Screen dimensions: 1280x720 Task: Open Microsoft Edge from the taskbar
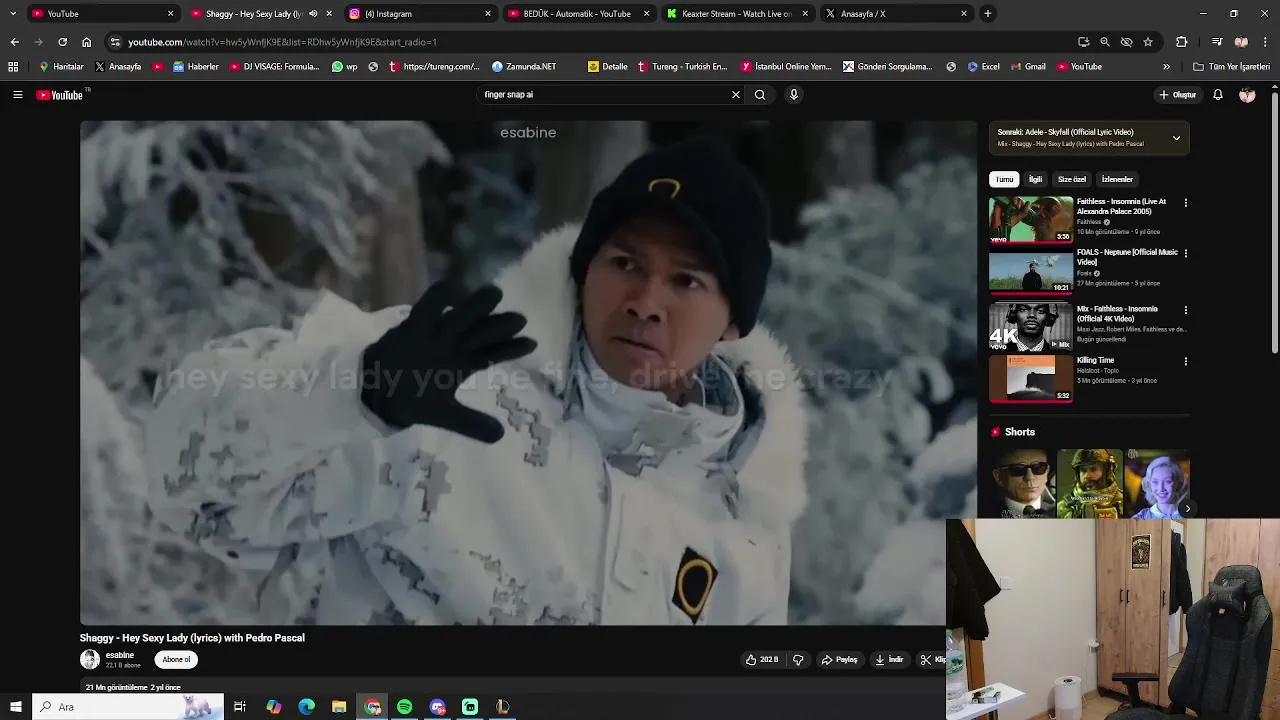[307, 707]
